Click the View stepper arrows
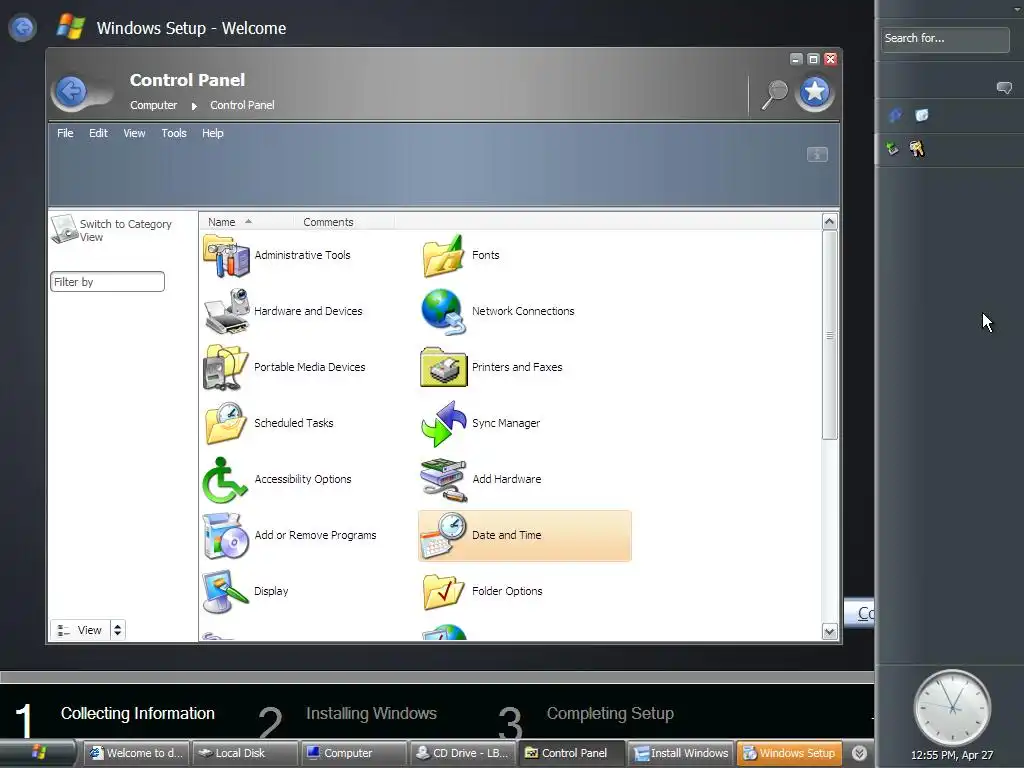 (118, 630)
